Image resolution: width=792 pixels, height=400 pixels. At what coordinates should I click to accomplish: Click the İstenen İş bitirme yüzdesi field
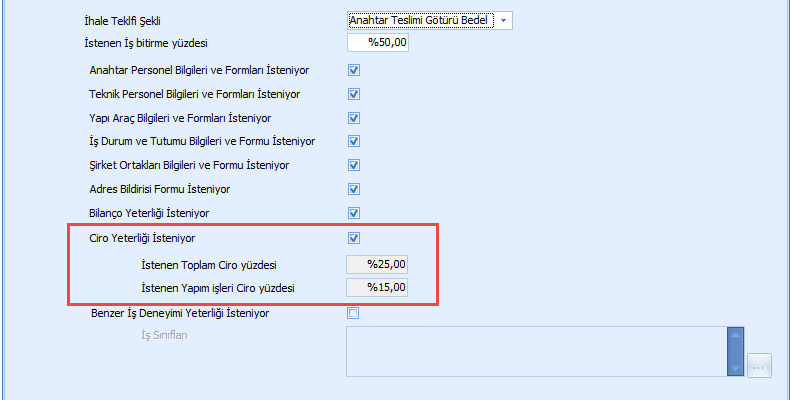(x=377, y=43)
